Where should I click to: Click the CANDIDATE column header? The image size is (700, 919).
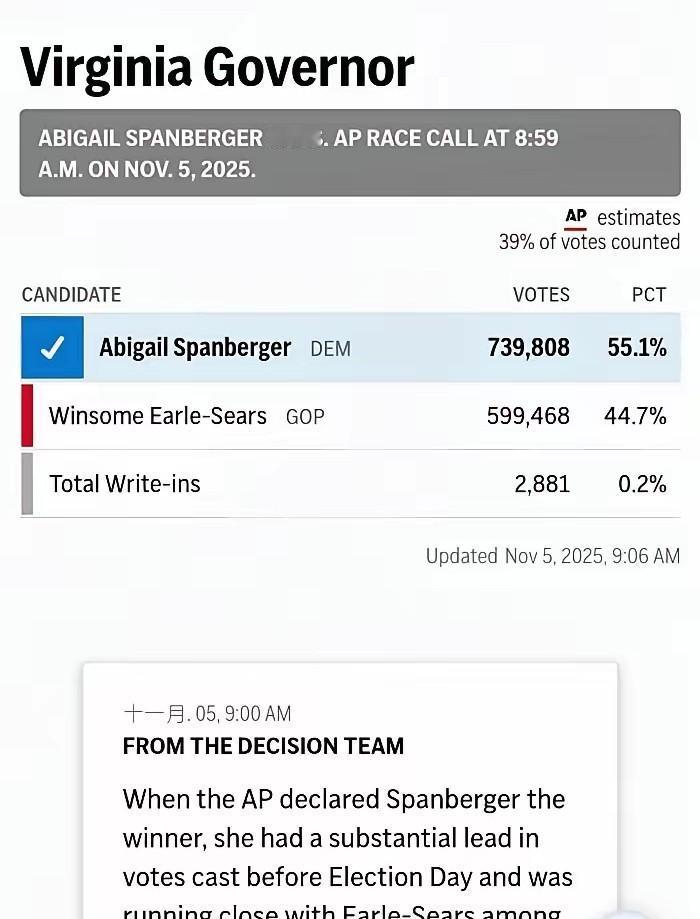(x=71, y=295)
